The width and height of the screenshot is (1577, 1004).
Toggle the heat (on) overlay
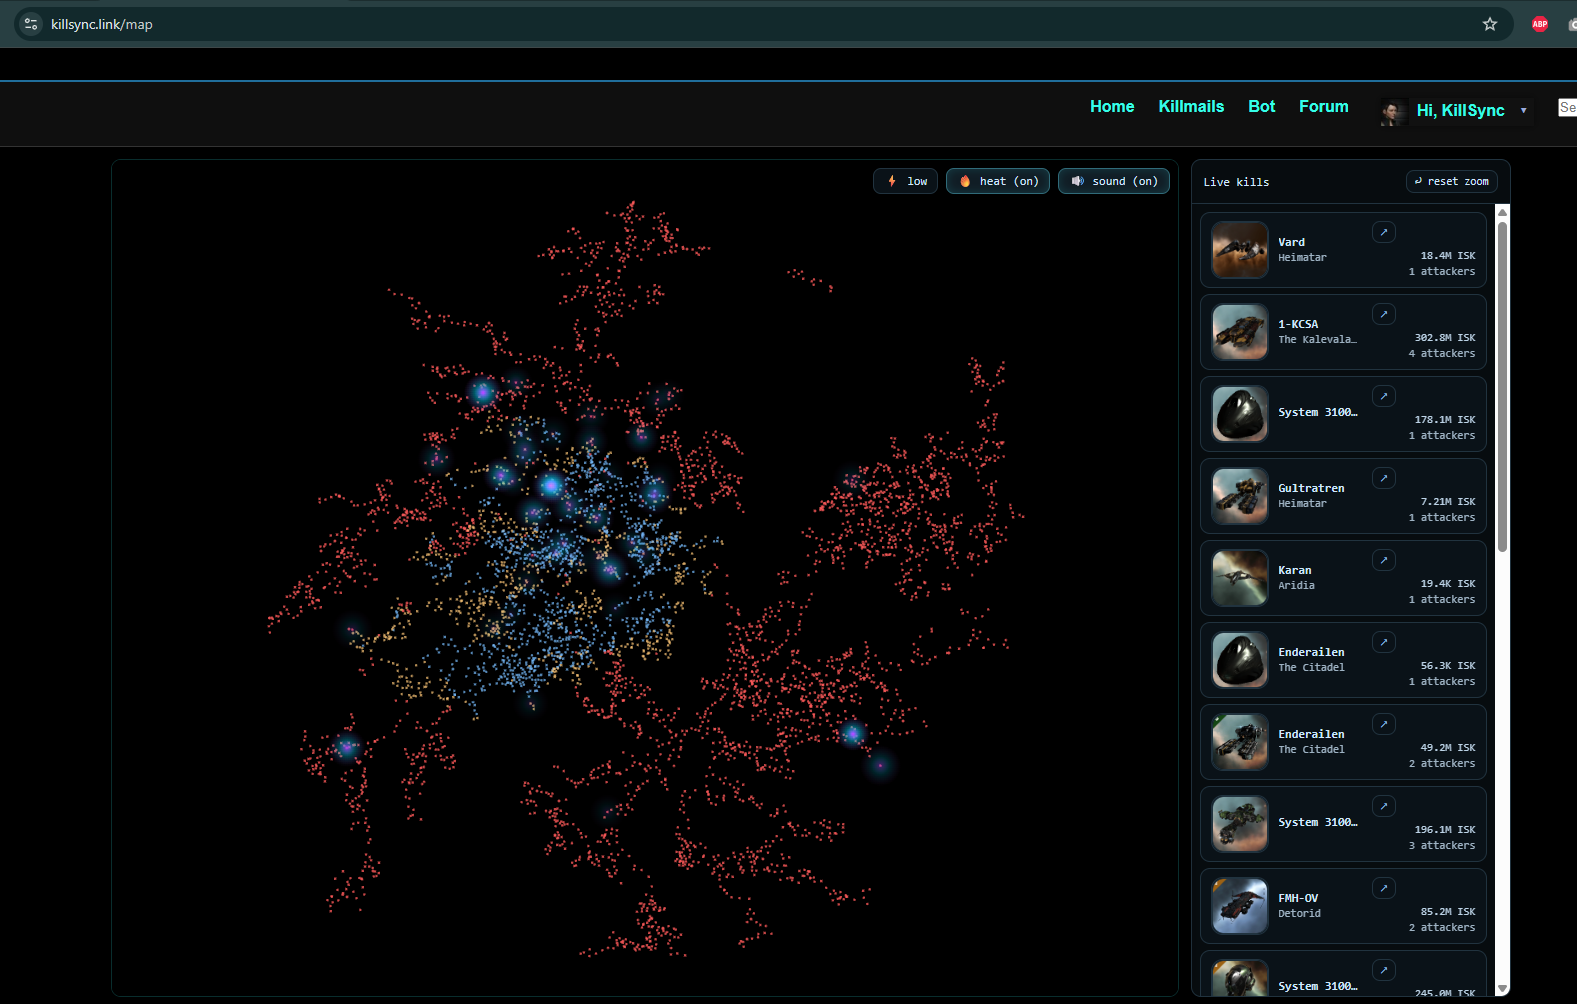[997, 181]
